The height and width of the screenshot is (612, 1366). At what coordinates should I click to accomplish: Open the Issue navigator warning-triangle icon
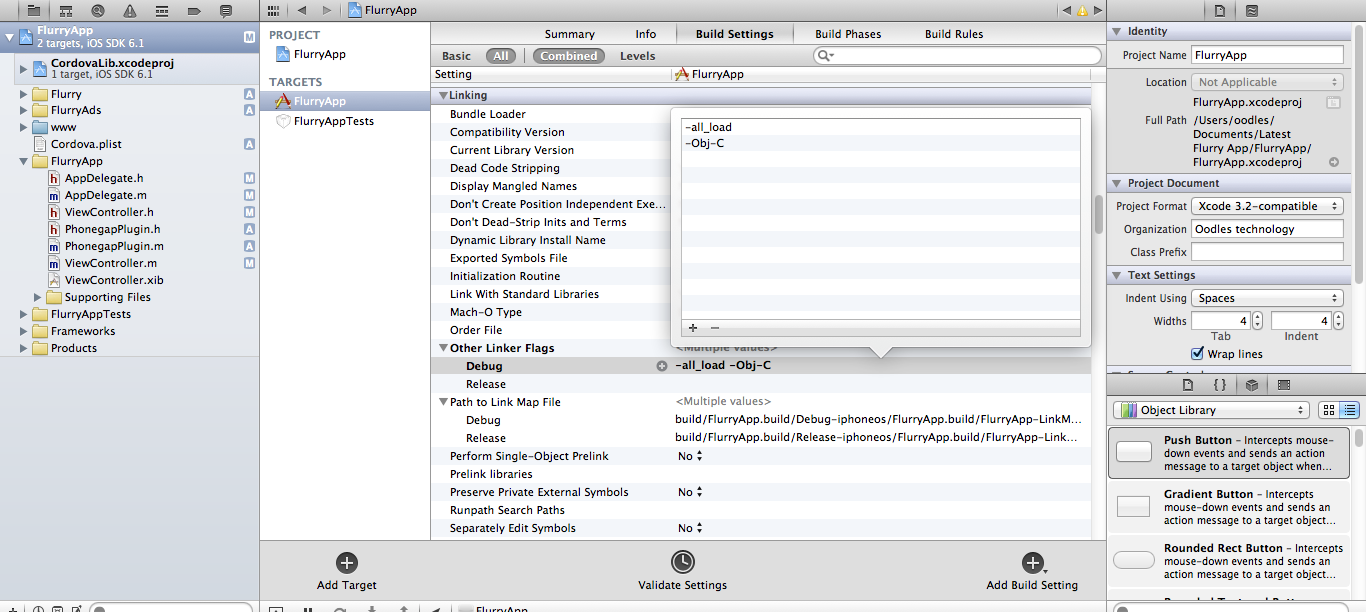tap(129, 10)
